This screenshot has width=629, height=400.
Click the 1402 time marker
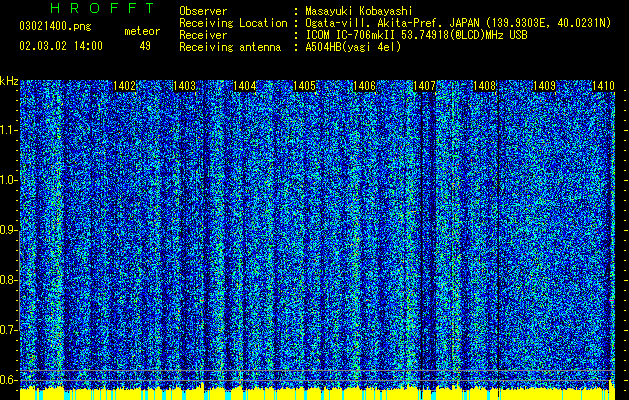(124, 86)
